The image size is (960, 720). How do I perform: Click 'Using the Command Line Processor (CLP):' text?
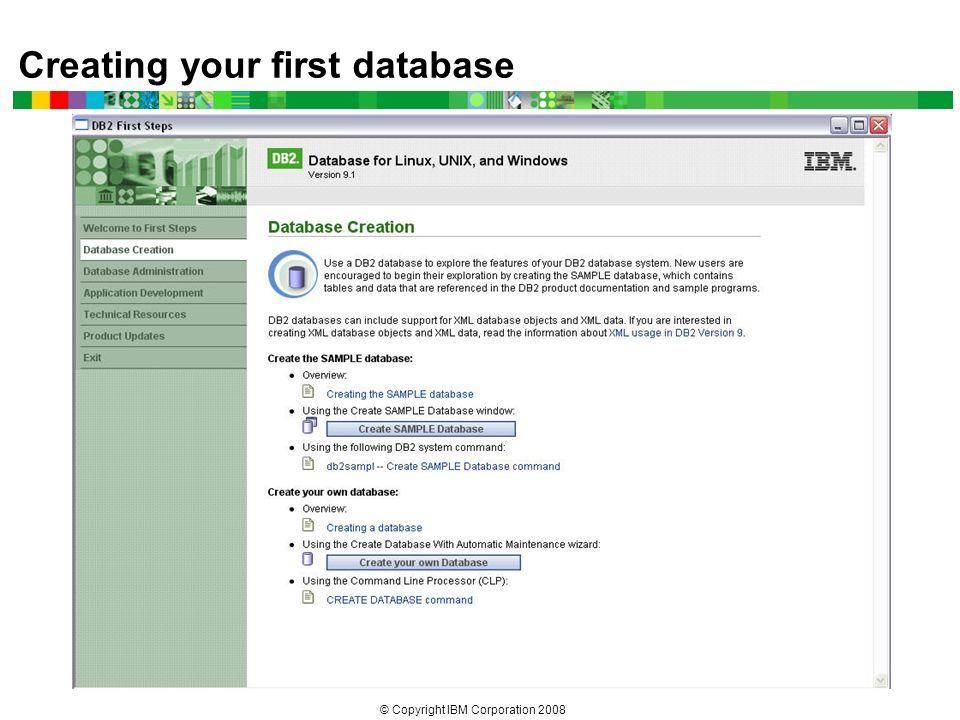click(x=405, y=580)
